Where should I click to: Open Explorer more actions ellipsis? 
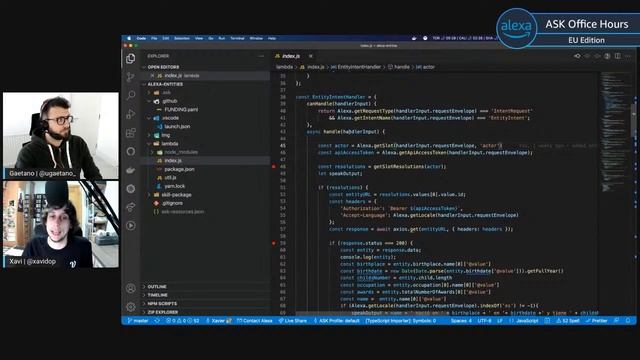pyautogui.click(x=261, y=56)
